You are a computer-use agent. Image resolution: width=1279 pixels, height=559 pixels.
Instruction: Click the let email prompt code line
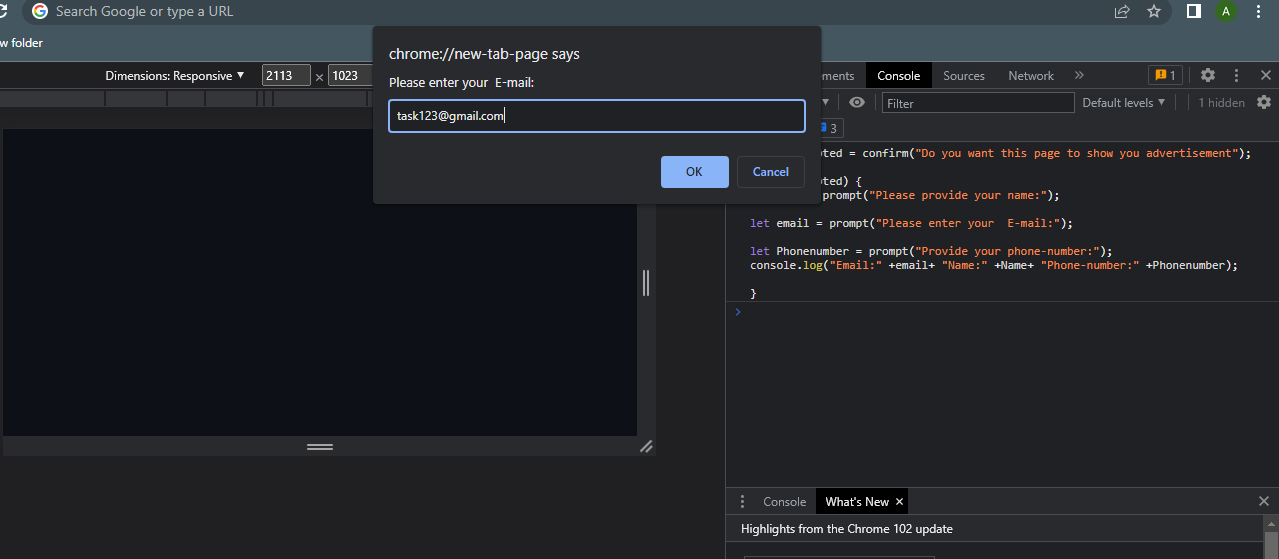[911, 224]
